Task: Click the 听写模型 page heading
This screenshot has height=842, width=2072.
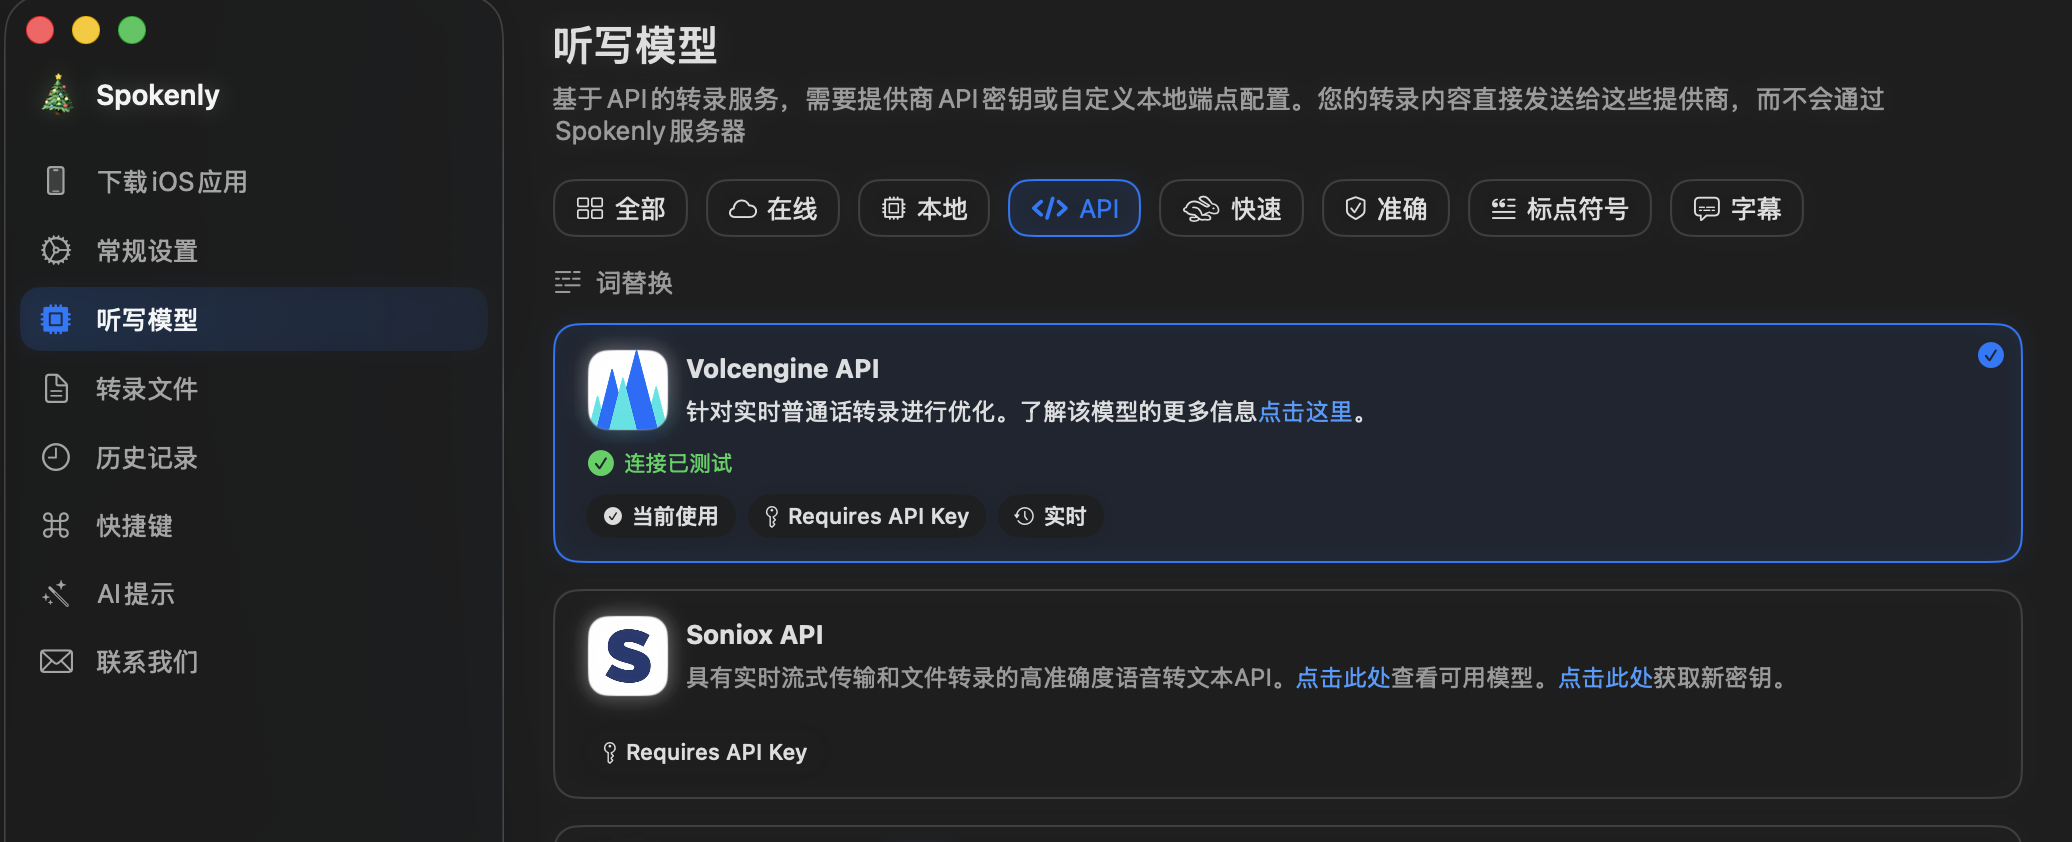Action: (636, 45)
